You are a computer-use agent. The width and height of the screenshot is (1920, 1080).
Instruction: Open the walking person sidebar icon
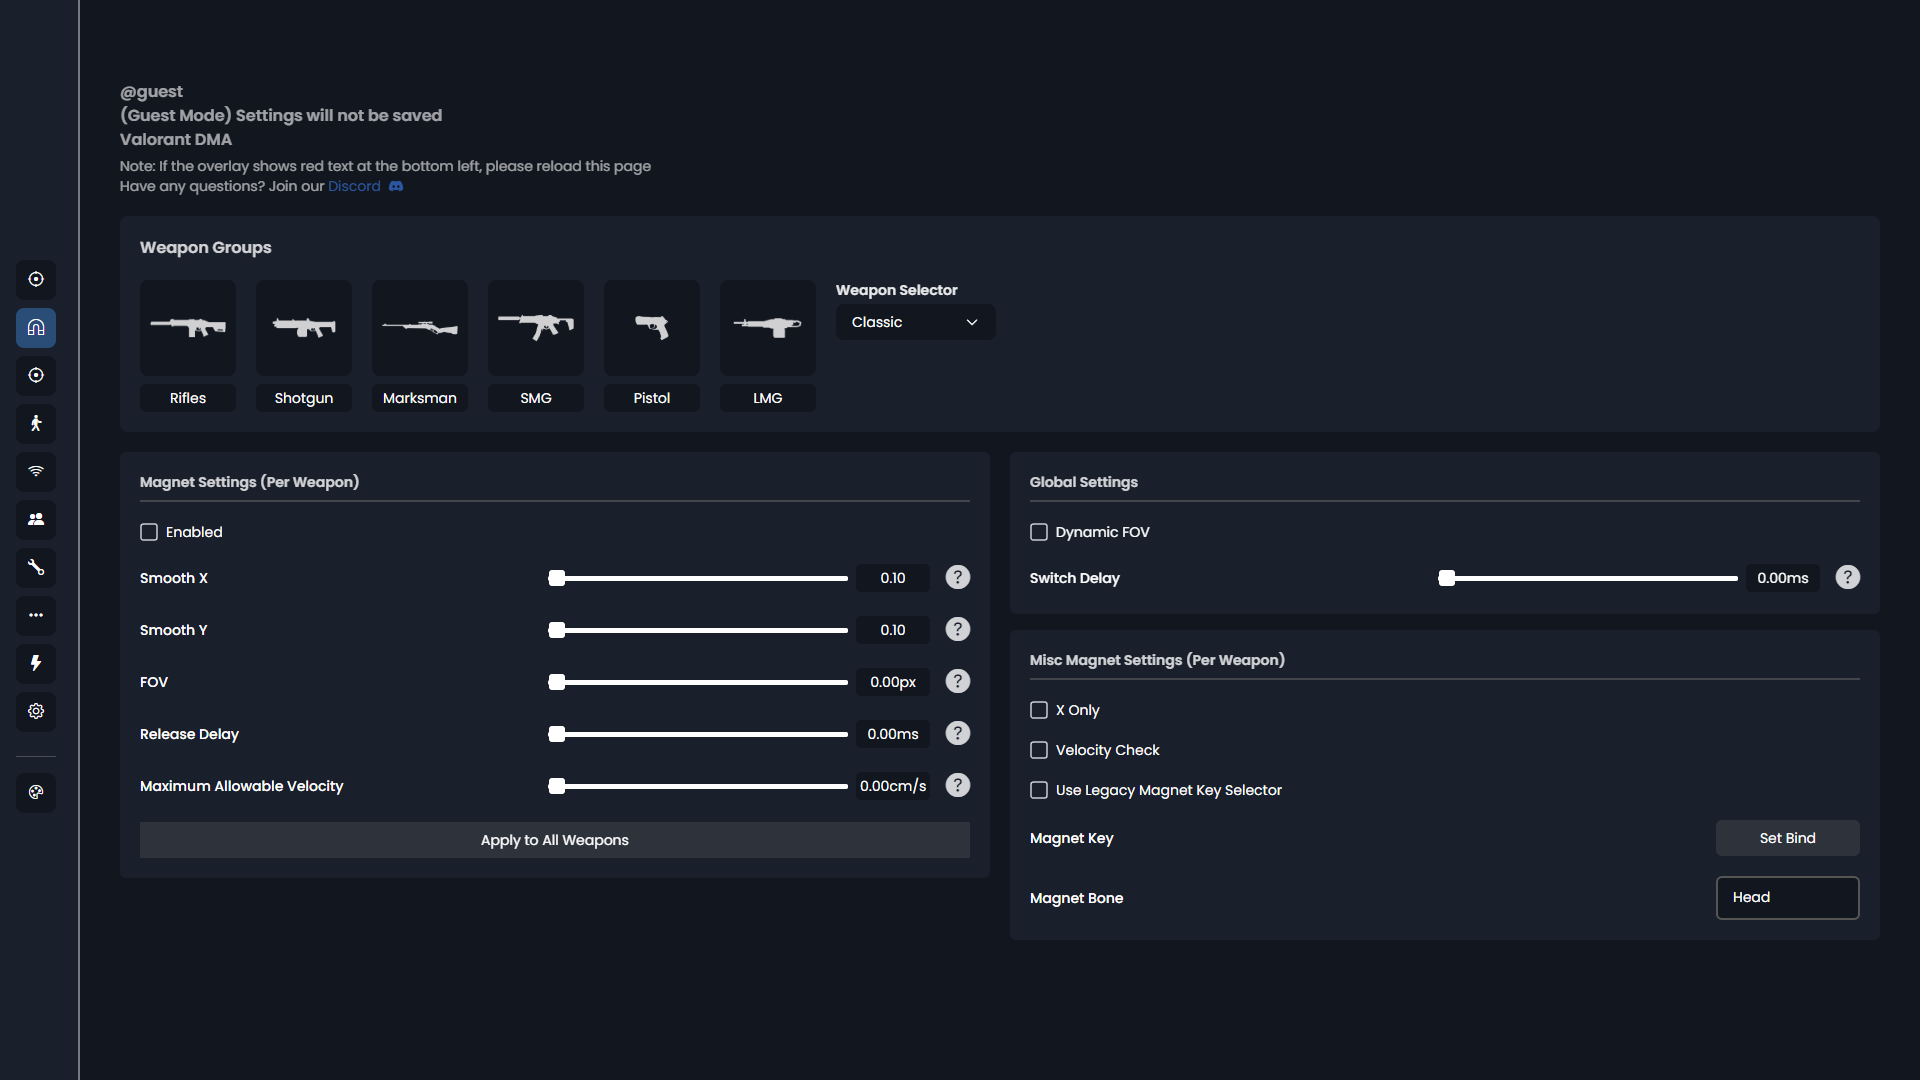[x=36, y=424]
